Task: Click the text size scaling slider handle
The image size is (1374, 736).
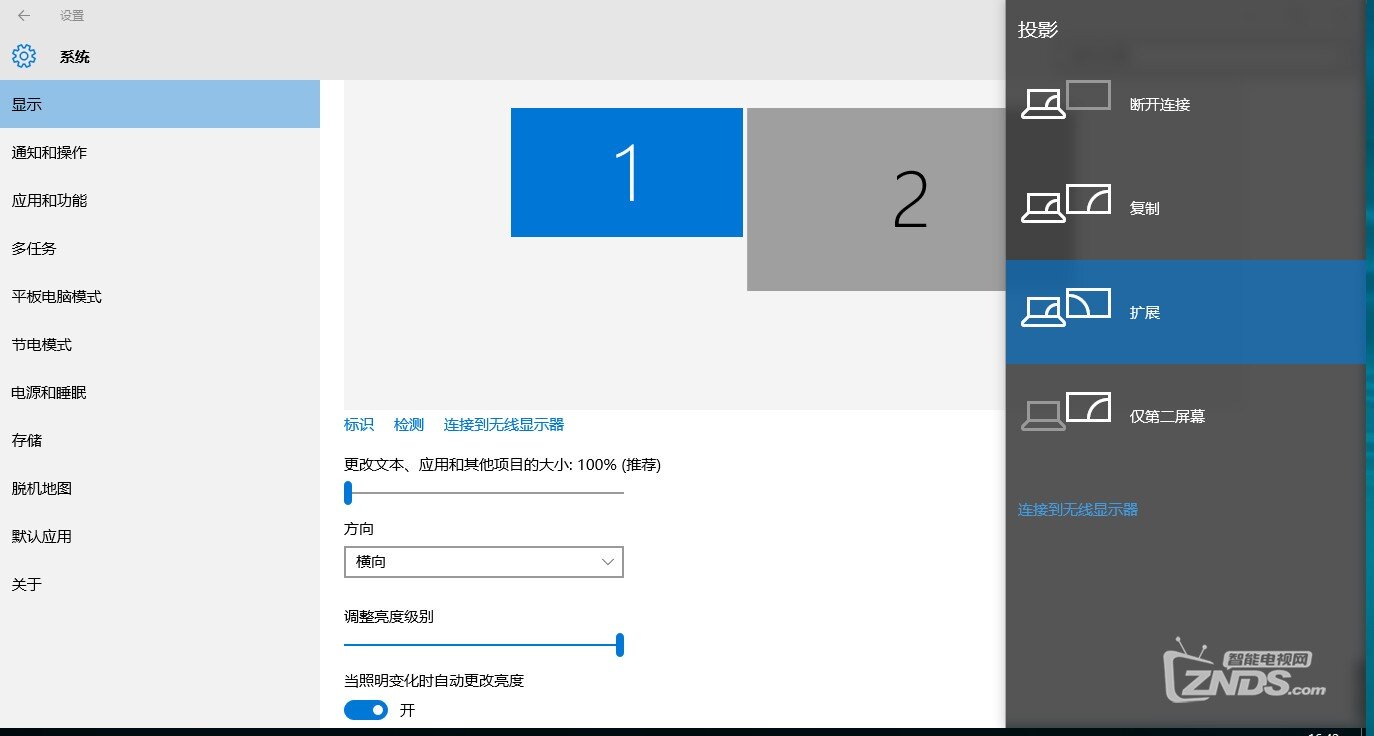Action: pyautogui.click(x=348, y=492)
